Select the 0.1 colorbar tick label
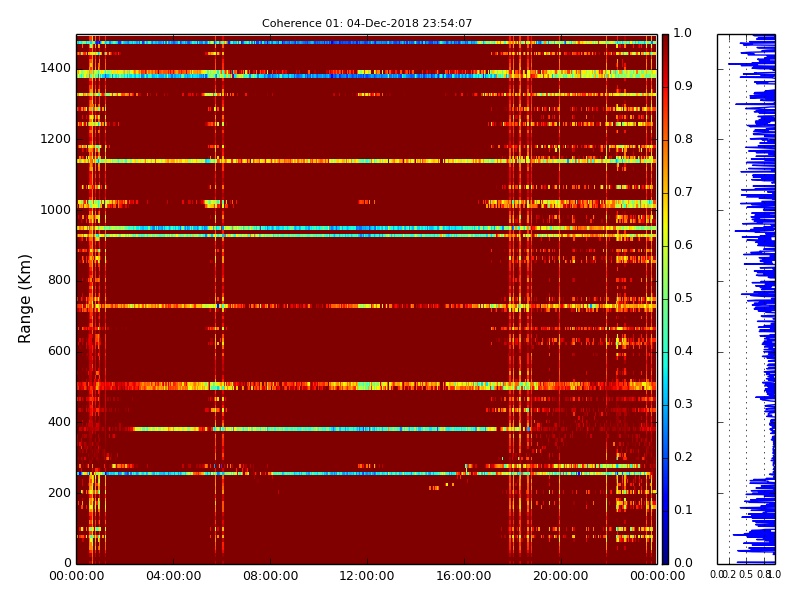 [683, 511]
